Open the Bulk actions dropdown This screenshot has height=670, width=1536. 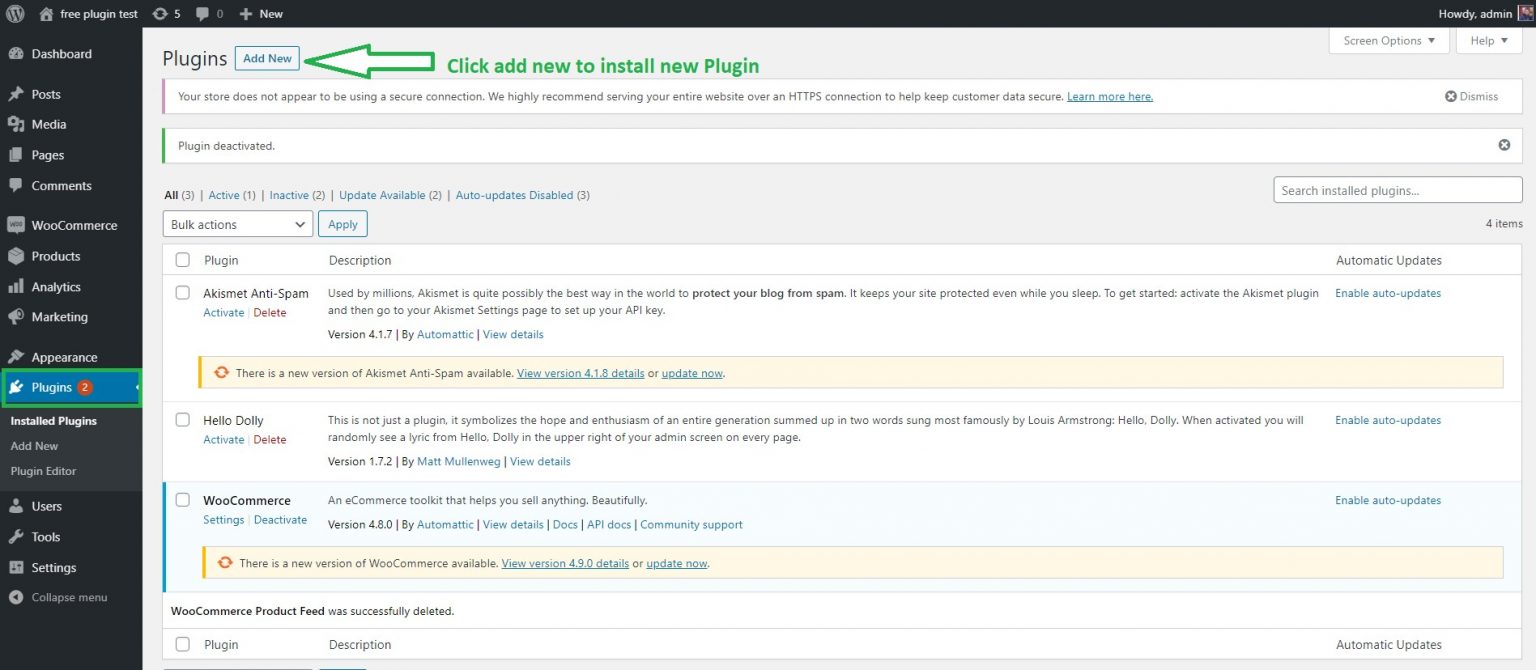(237, 223)
